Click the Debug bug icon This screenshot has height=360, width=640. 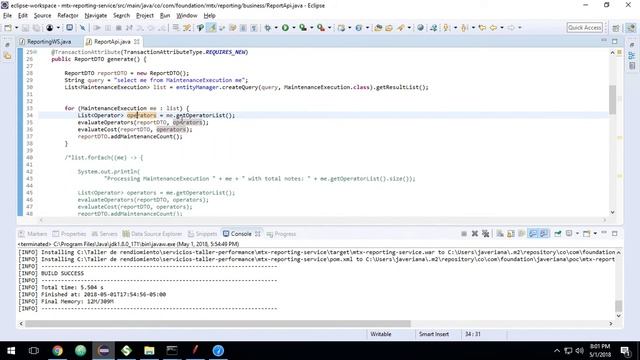[x=267, y=28]
